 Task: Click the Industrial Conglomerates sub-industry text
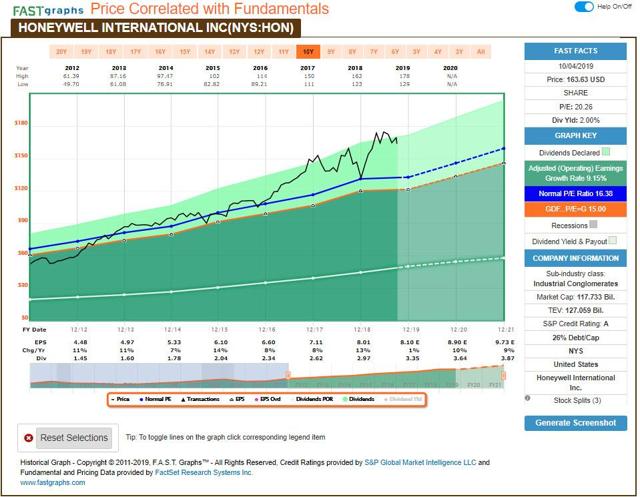(576, 284)
